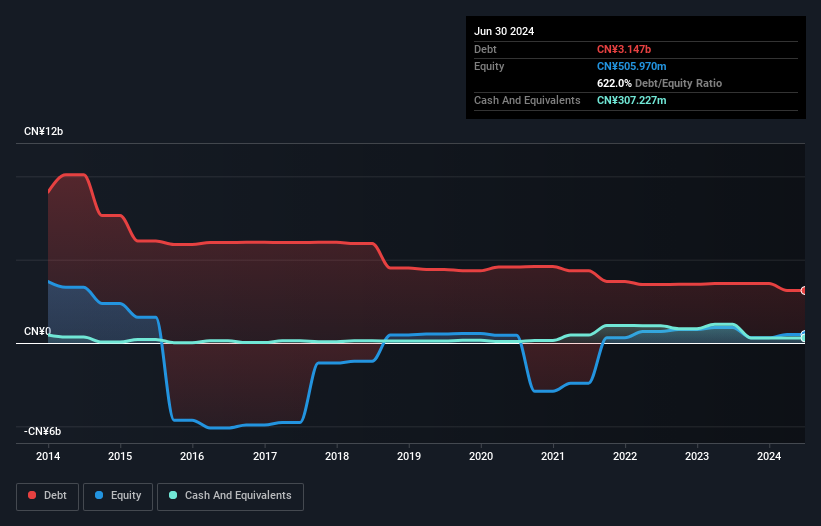The image size is (821, 526).
Task: Select the 2020 x-axis label
Action: point(481,456)
